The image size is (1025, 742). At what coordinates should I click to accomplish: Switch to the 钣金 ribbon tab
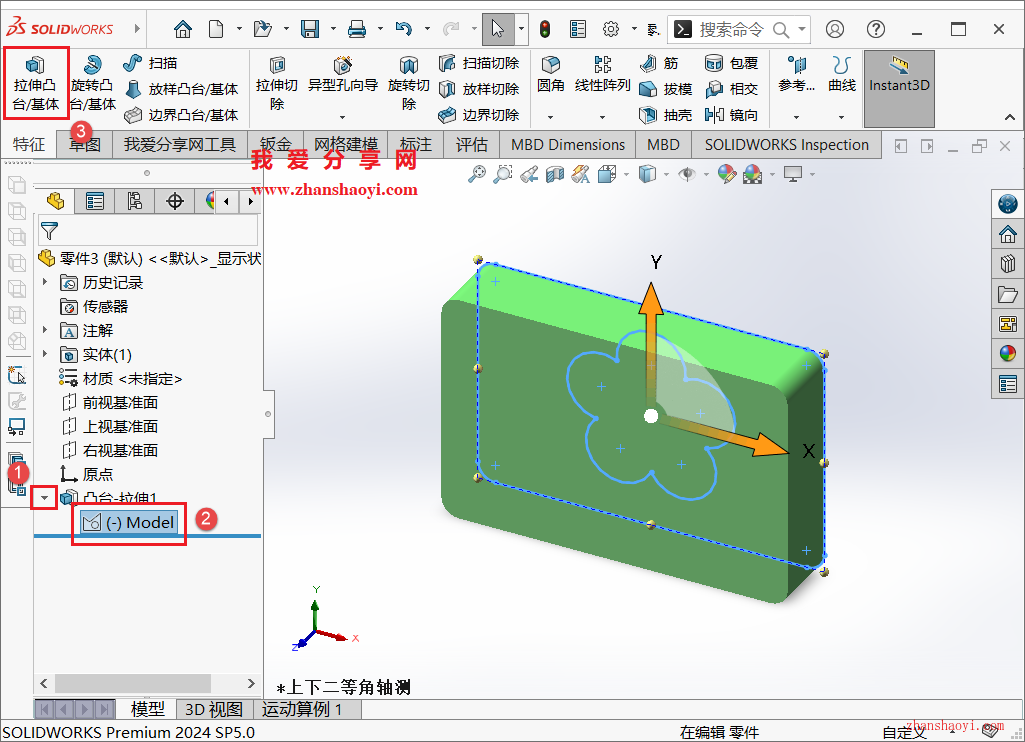(276, 144)
